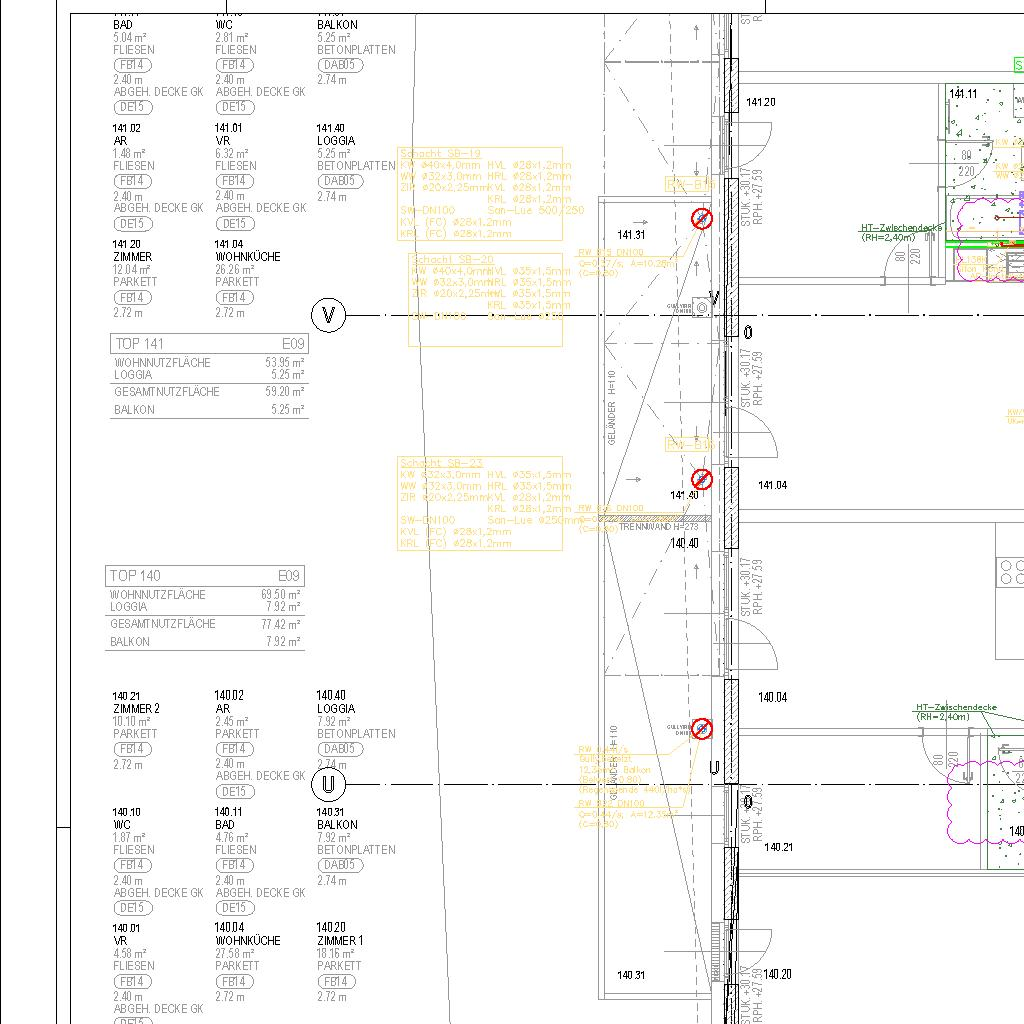The image size is (1024, 1024).
Task: Select the grid axis bubble labeled U
Action: coord(328,785)
